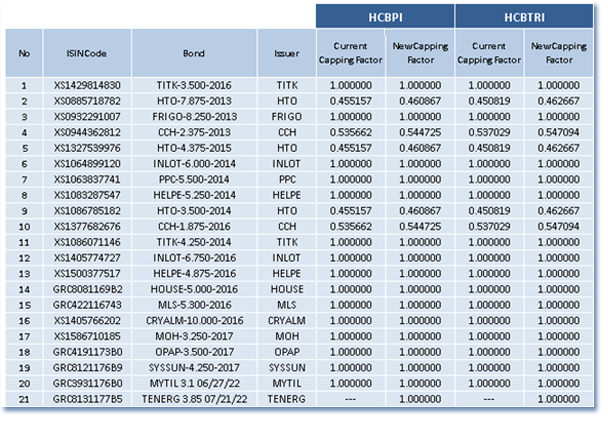Click the HOUSE issuer cell

click(286, 287)
